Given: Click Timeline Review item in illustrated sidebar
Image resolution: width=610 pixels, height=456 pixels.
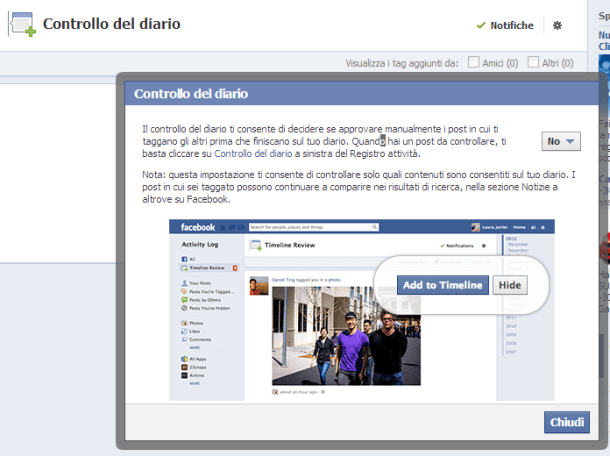Looking at the screenshot, I should (x=209, y=268).
